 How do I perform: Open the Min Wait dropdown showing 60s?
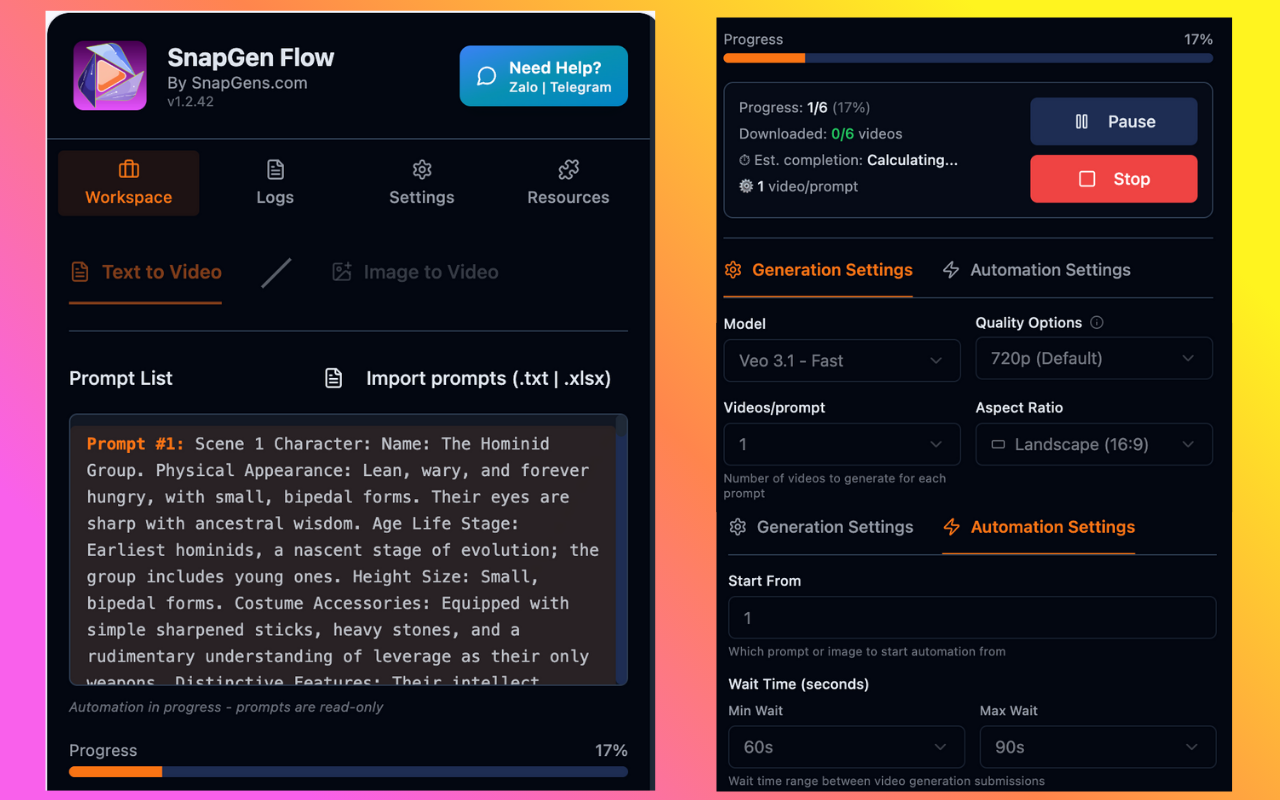click(x=846, y=747)
